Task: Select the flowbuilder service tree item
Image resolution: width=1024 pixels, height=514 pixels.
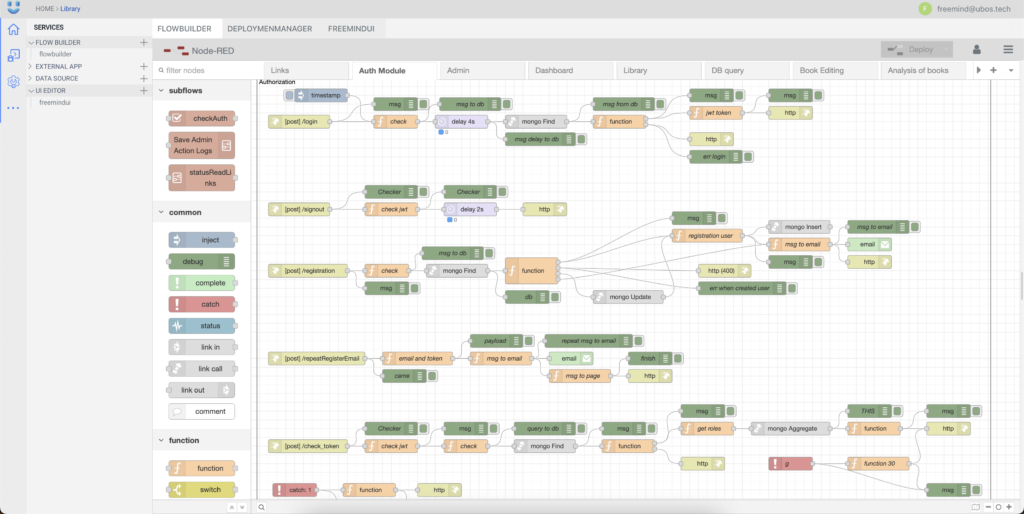Action: (56, 54)
